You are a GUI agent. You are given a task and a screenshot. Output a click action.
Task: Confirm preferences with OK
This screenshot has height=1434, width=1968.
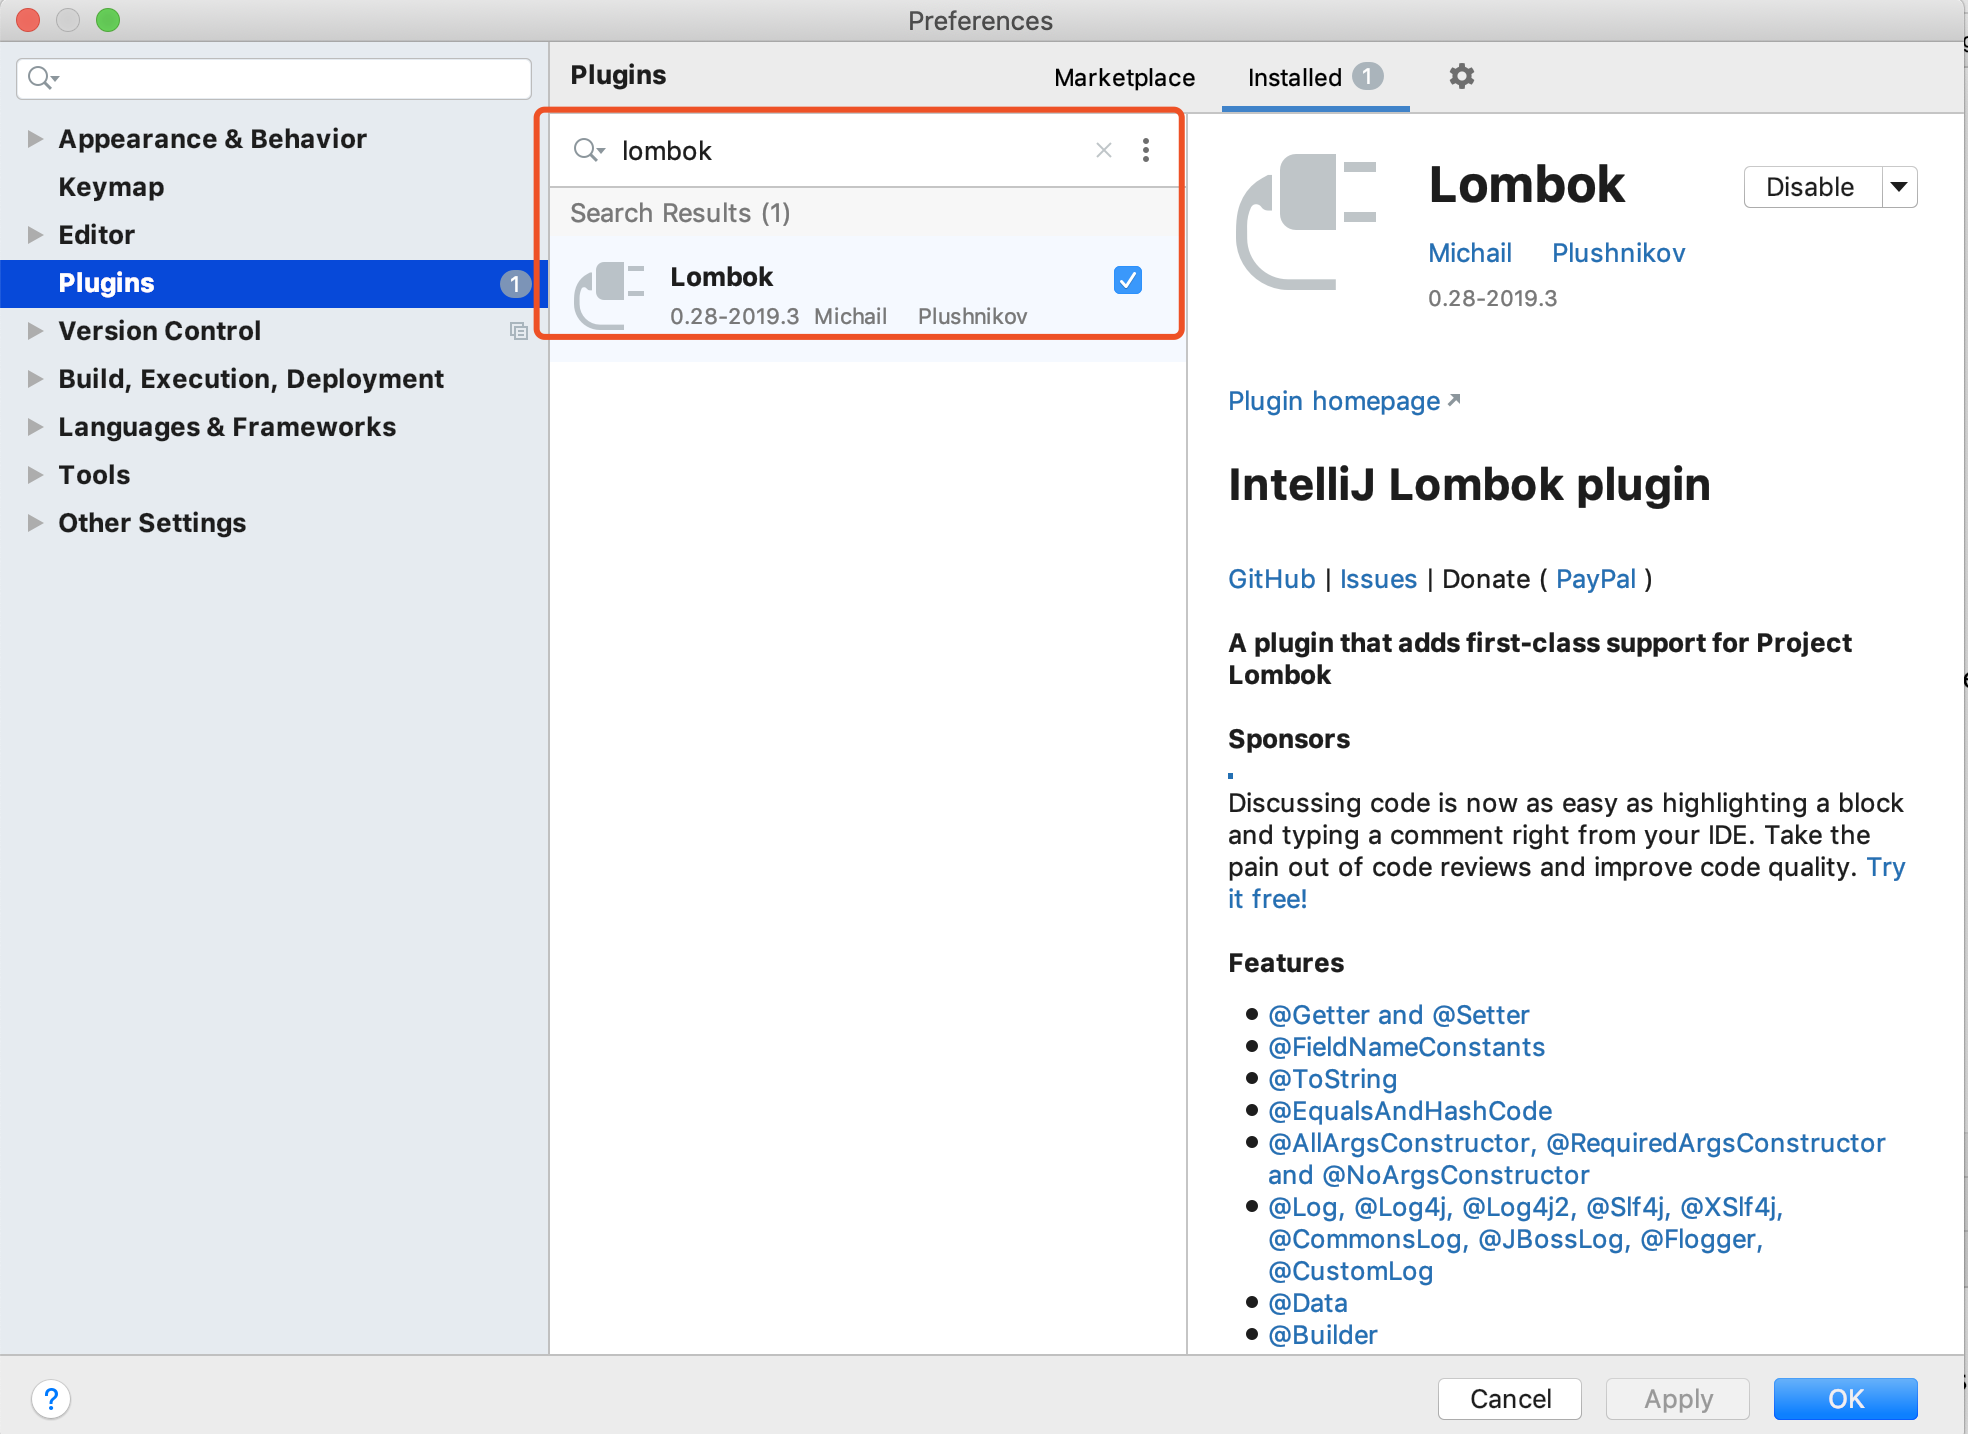pos(1845,1398)
